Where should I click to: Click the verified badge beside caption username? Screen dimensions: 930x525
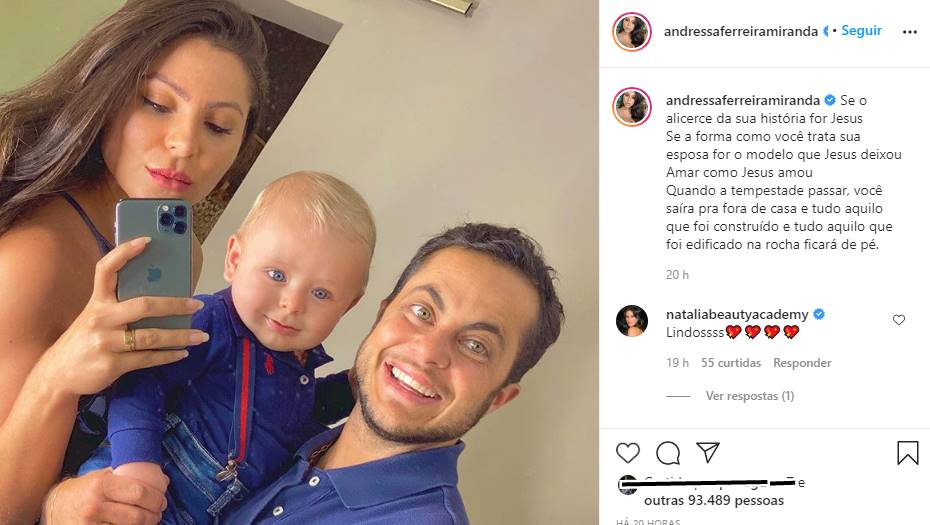(830, 100)
